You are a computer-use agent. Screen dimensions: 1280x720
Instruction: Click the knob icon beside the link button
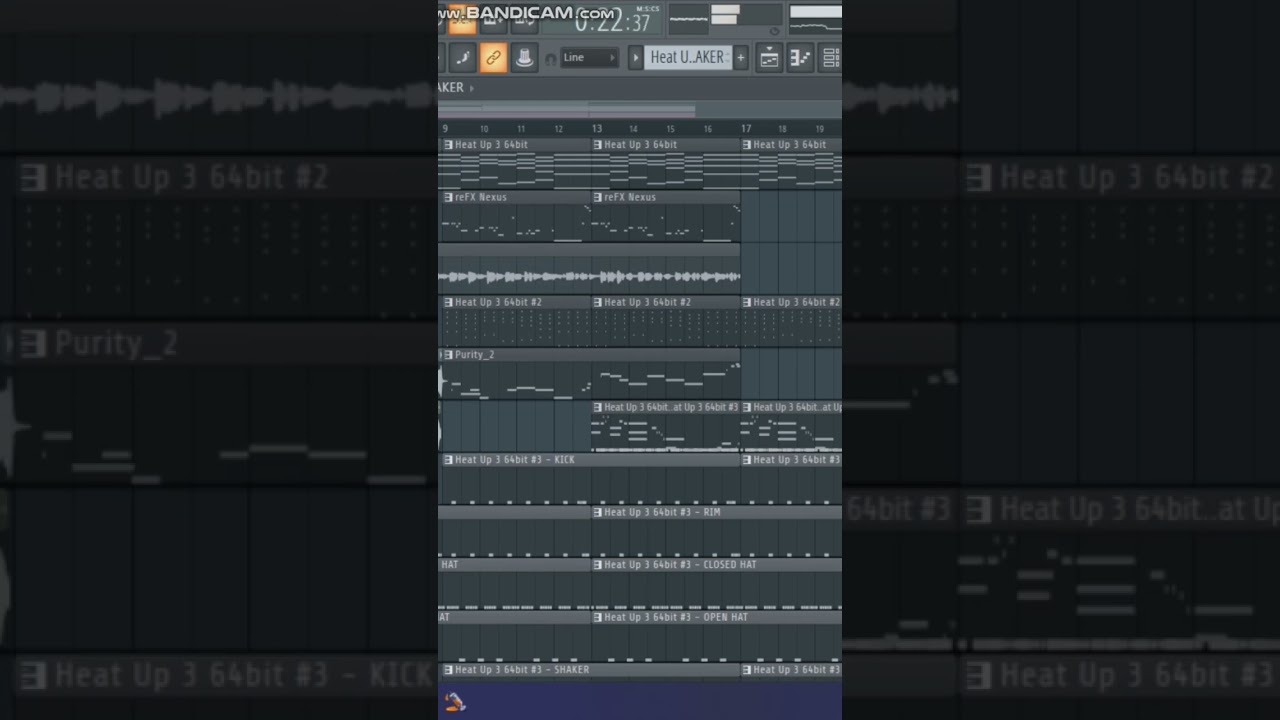524,58
